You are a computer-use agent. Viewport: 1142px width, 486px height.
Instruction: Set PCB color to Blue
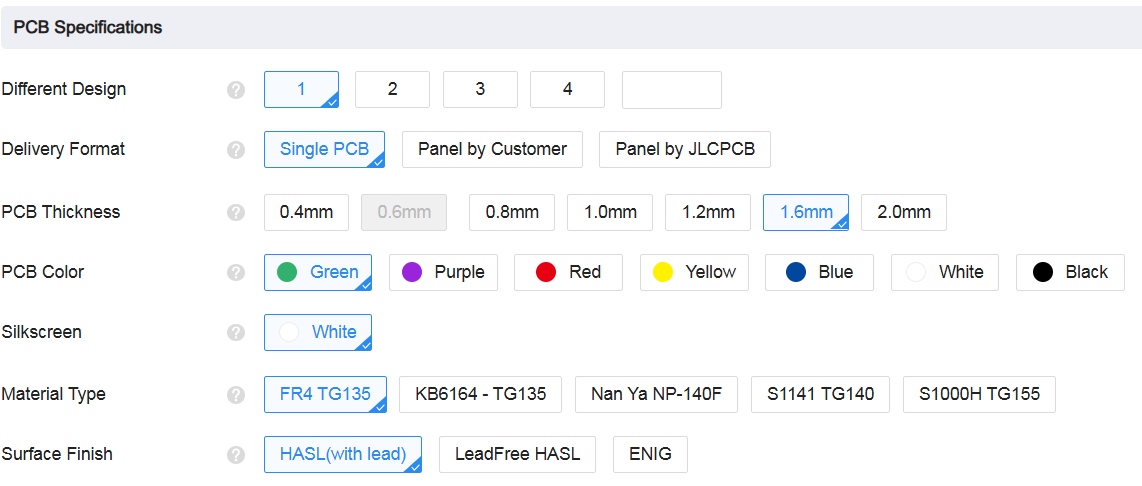819,272
